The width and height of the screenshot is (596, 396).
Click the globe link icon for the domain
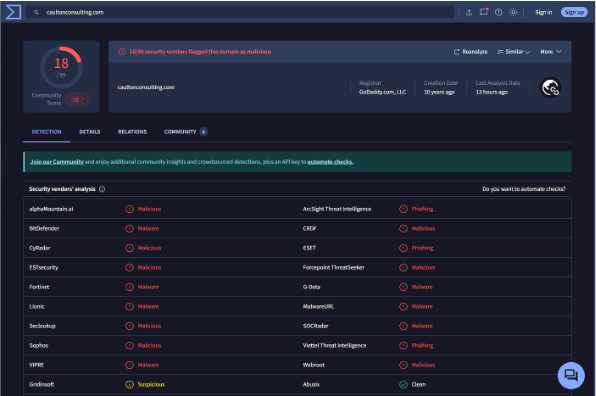[x=550, y=88]
